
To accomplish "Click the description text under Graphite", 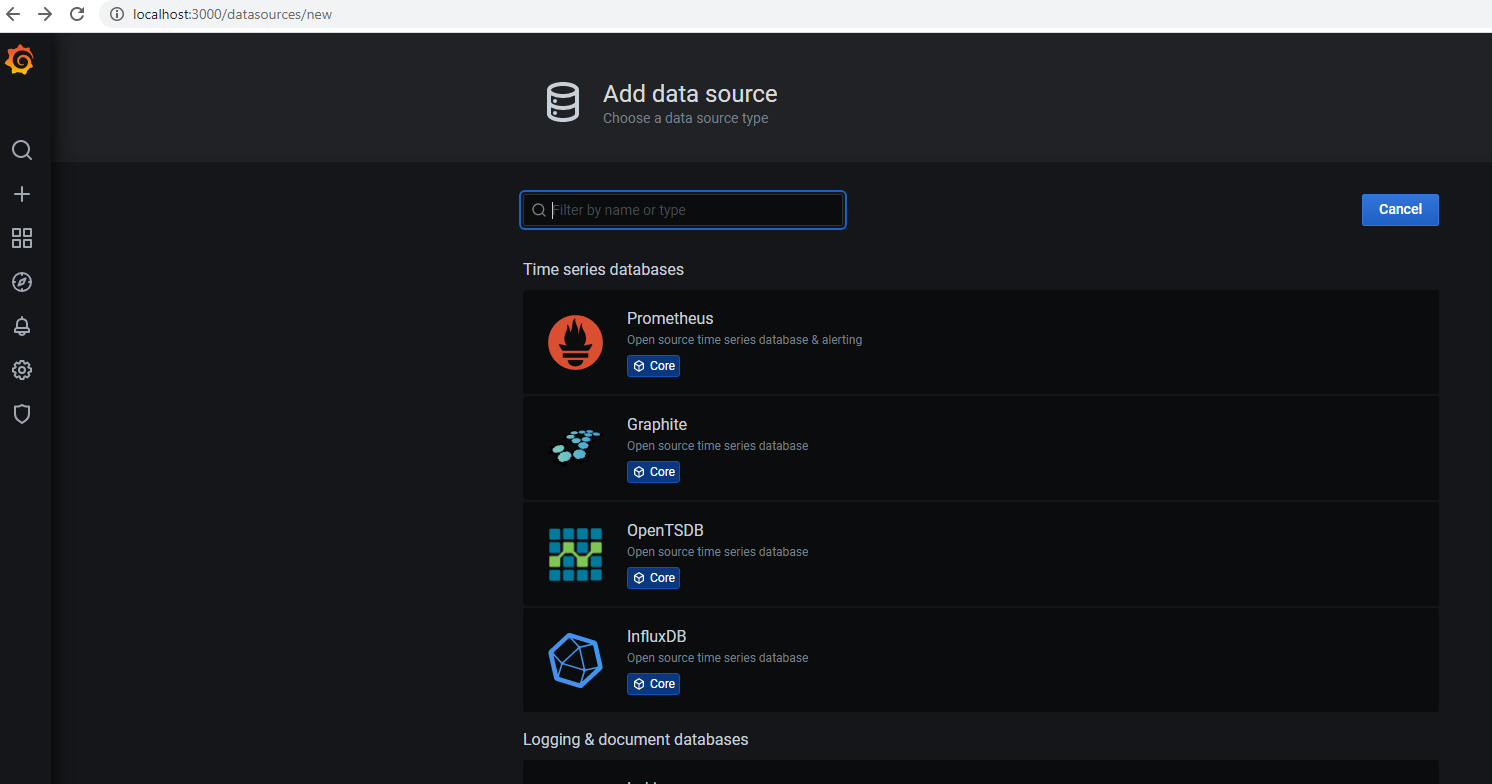I will (717, 446).
